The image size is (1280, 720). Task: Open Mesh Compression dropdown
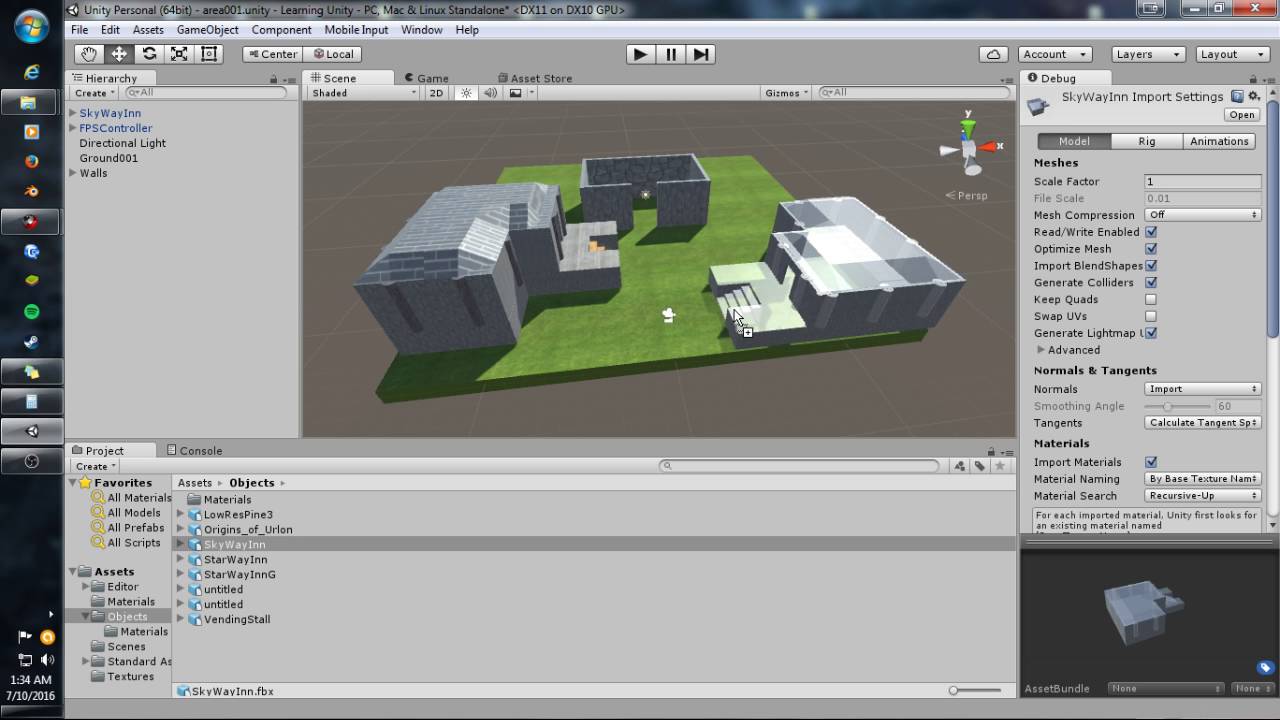[x=1202, y=215]
